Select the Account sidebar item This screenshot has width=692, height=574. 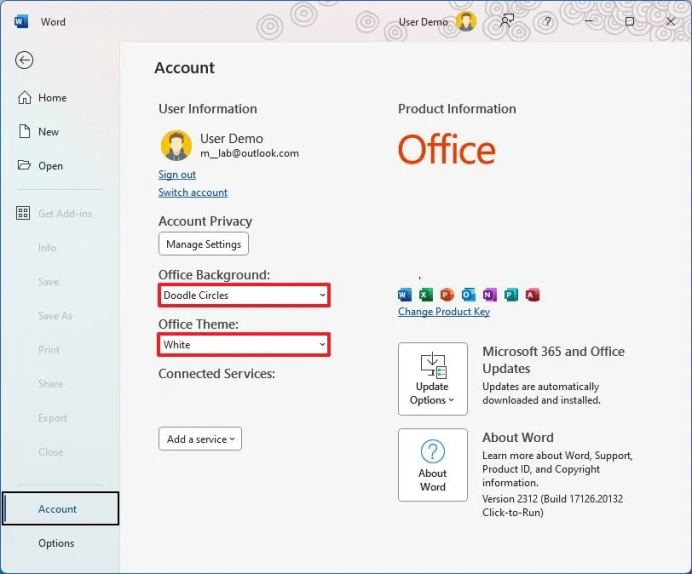click(60, 509)
